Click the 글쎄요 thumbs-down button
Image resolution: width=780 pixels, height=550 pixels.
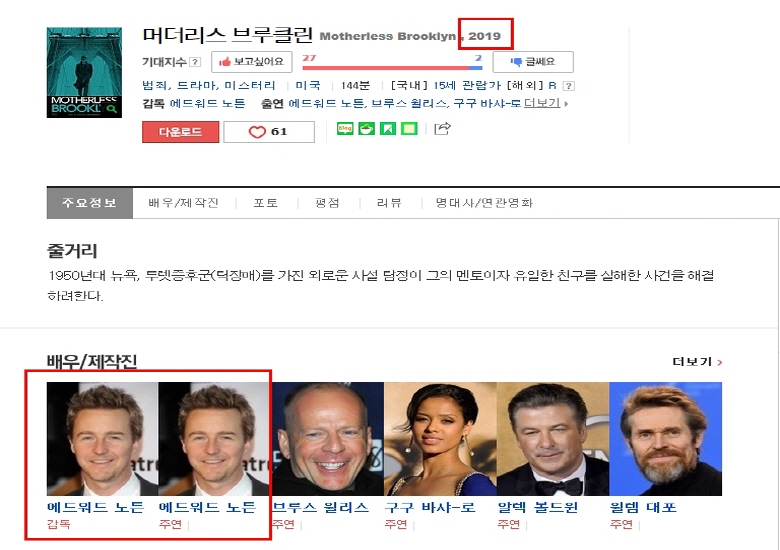pos(532,62)
